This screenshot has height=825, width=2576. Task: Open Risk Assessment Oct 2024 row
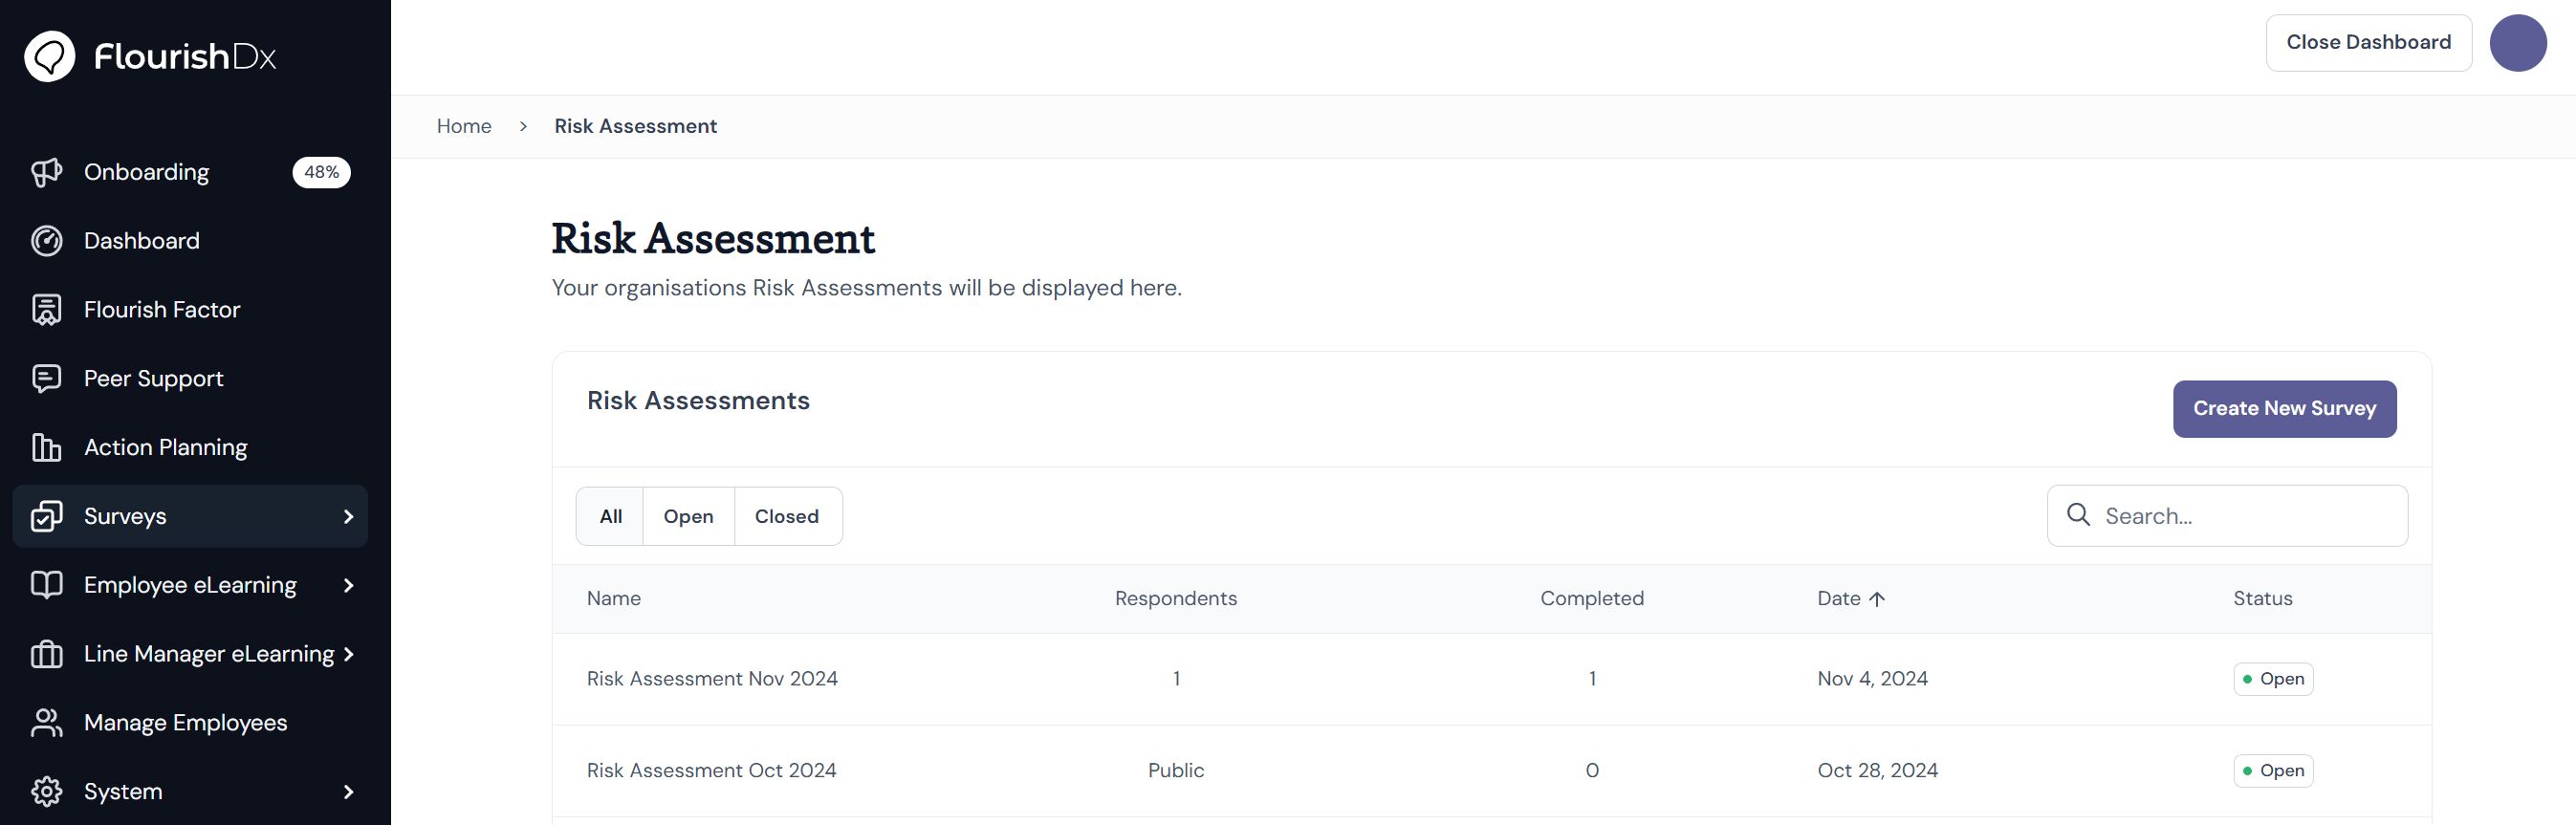pos(1491,771)
